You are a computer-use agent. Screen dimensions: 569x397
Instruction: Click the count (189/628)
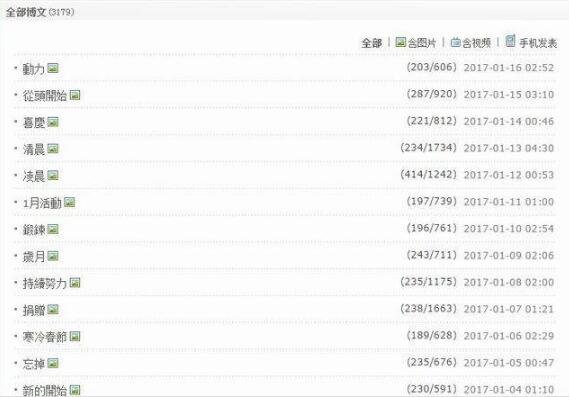coord(431,336)
